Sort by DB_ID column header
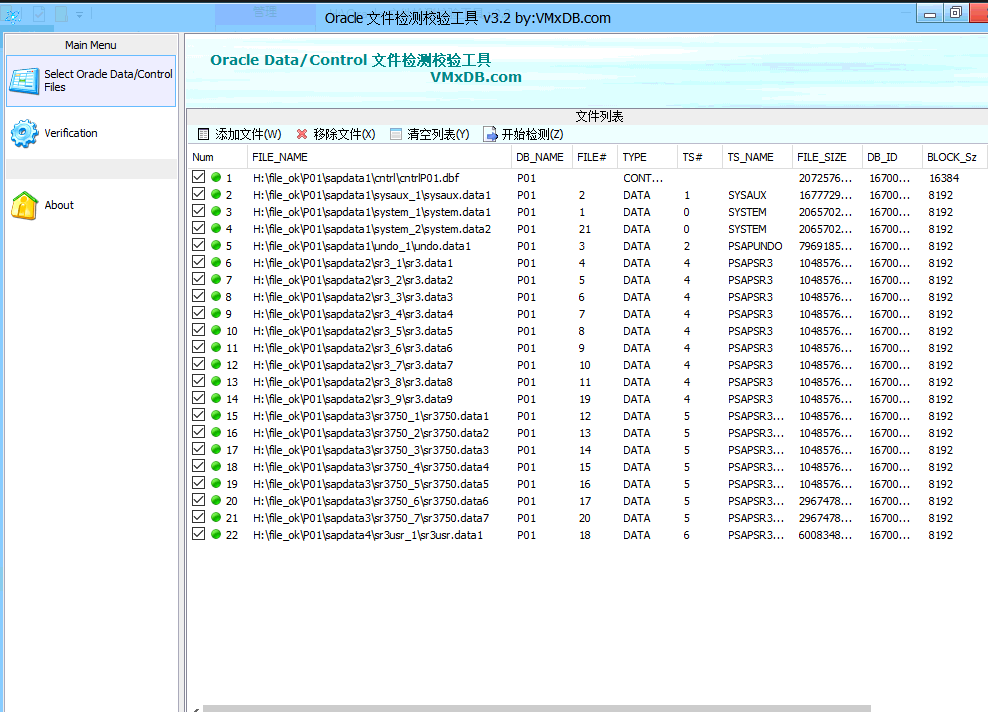 click(892, 157)
